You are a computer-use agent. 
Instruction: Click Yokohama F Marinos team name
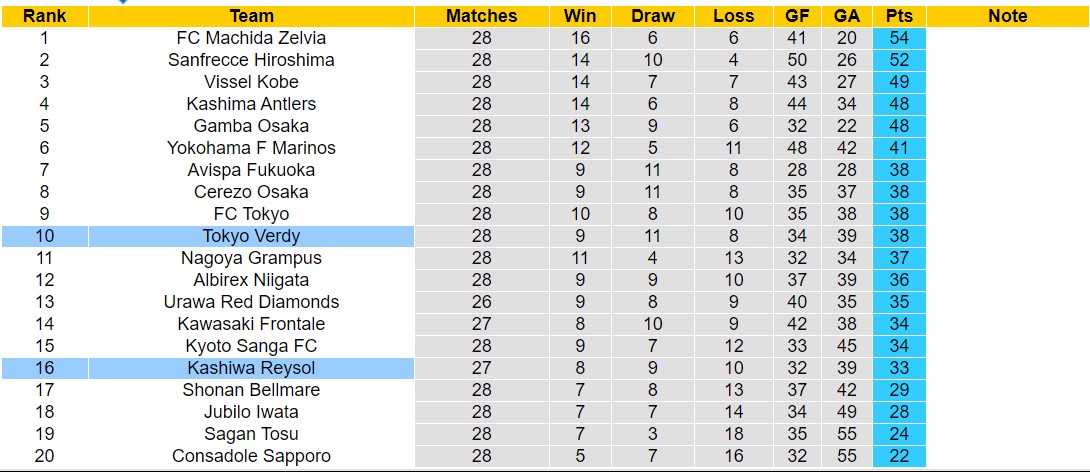(x=251, y=148)
